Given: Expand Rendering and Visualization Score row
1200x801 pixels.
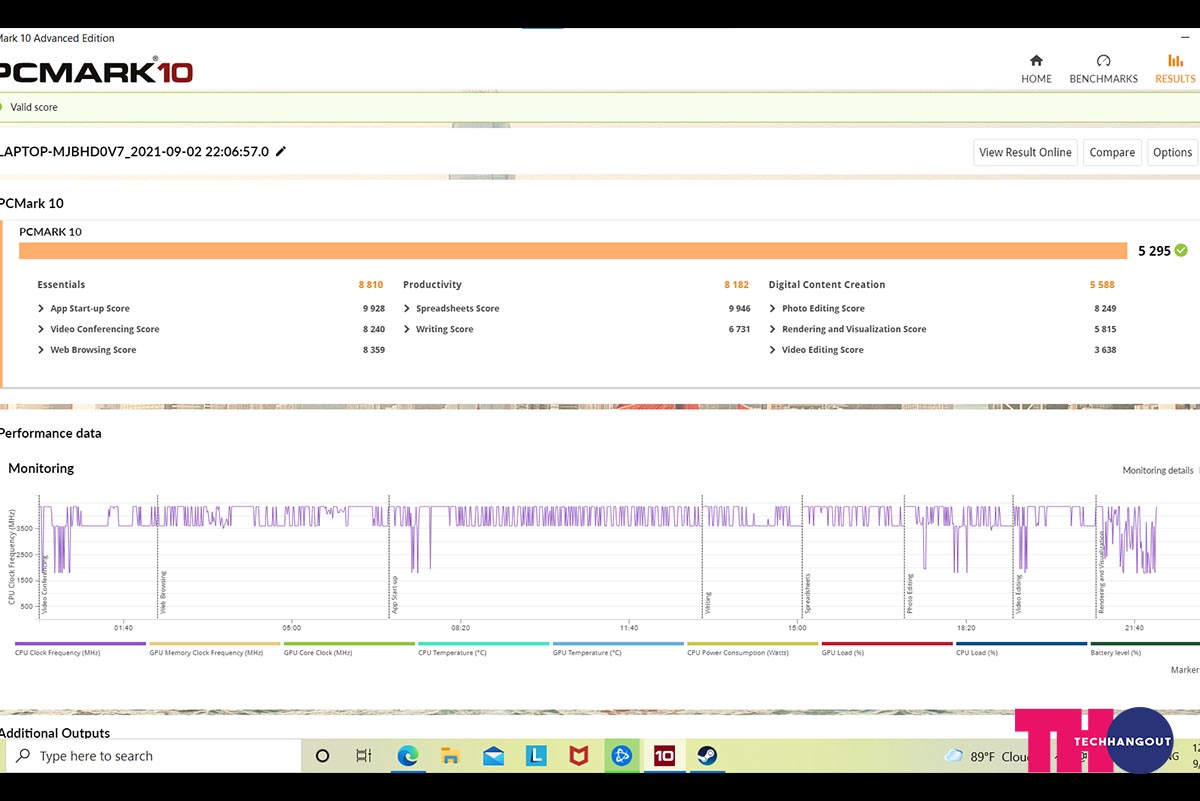Looking at the screenshot, I should (x=773, y=329).
